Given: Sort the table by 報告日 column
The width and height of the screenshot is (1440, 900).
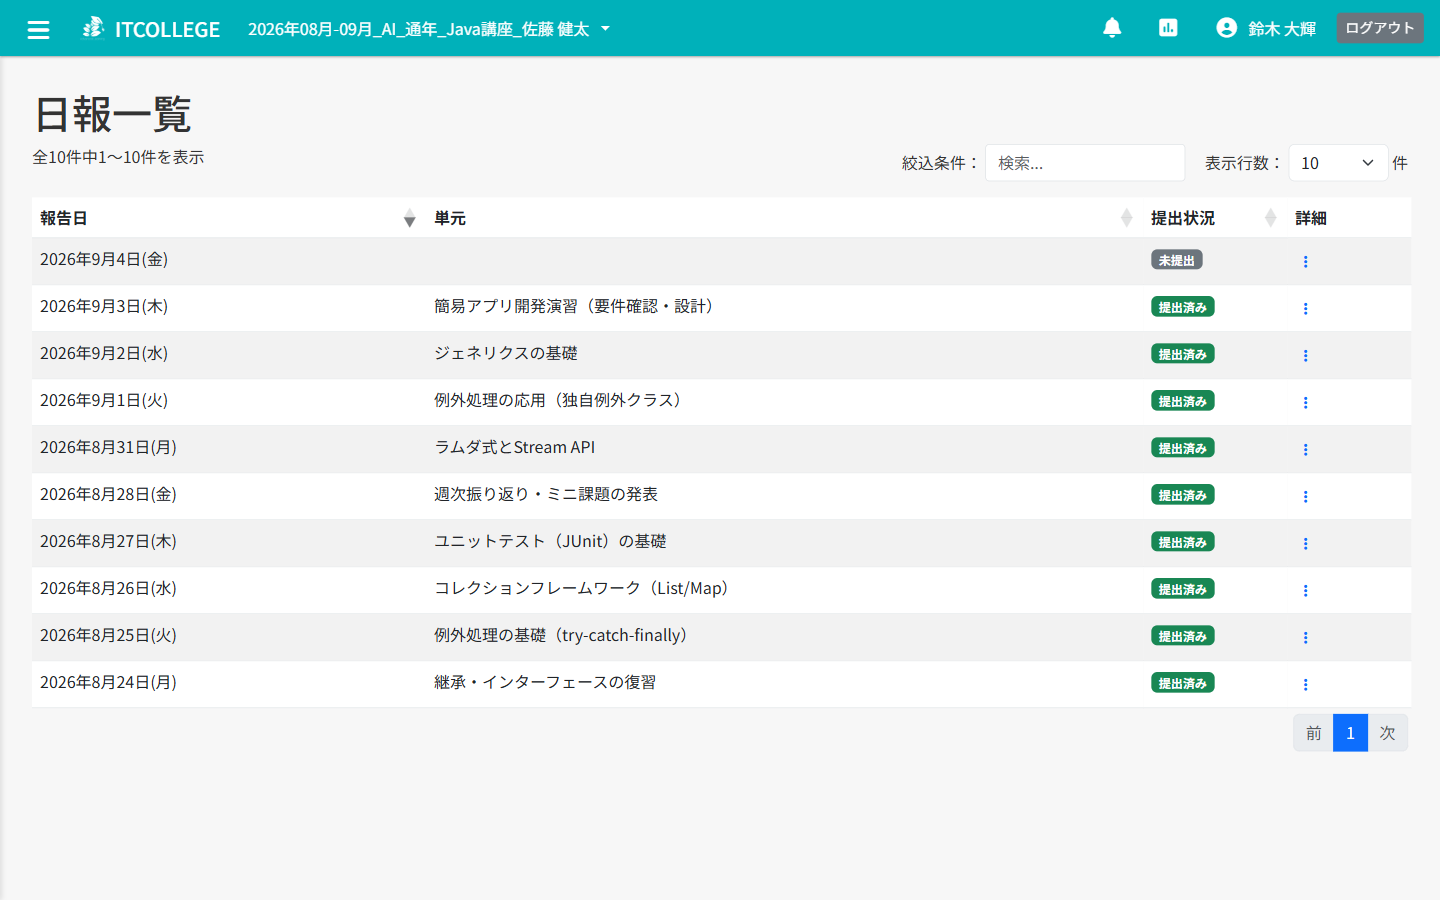Looking at the screenshot, I should 228,218.
